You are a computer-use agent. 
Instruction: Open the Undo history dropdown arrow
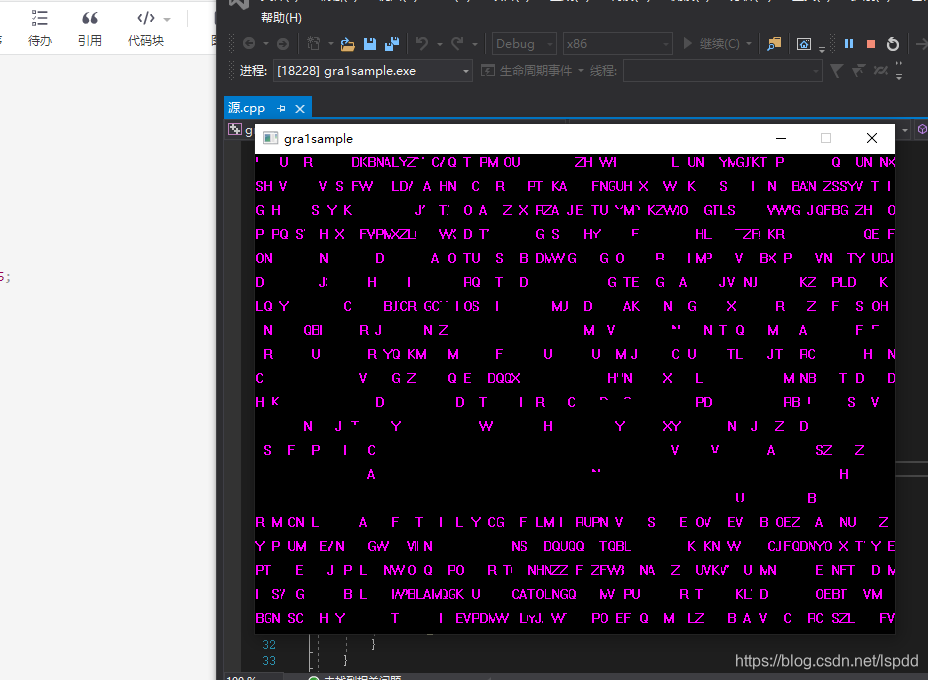point(440,44)
